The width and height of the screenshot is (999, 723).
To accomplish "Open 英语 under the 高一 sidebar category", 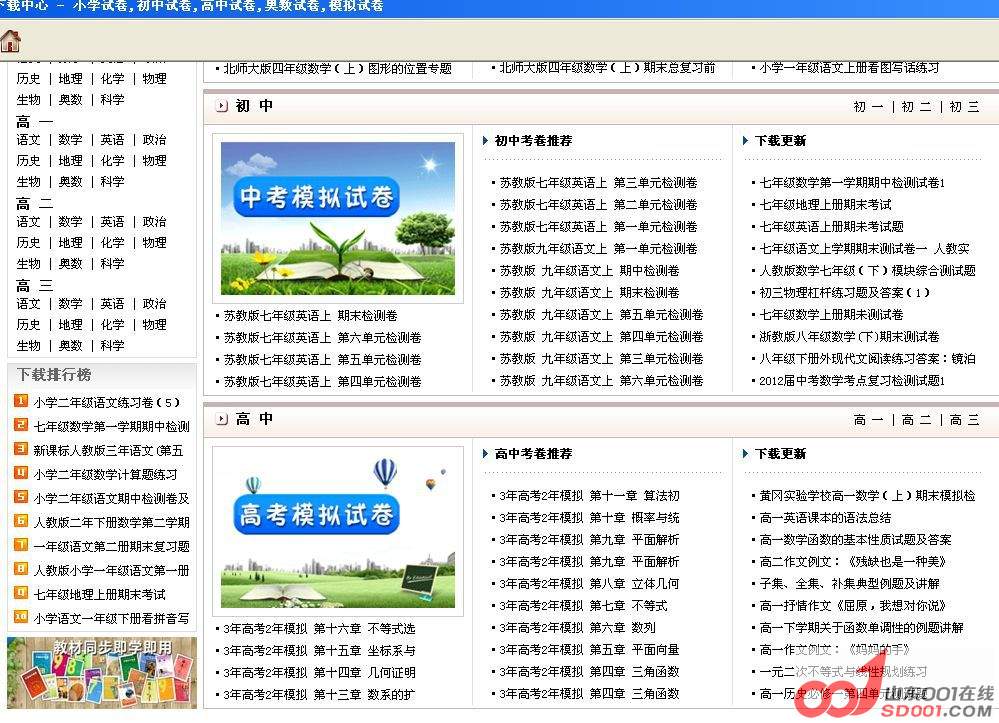I will [112, 140].
